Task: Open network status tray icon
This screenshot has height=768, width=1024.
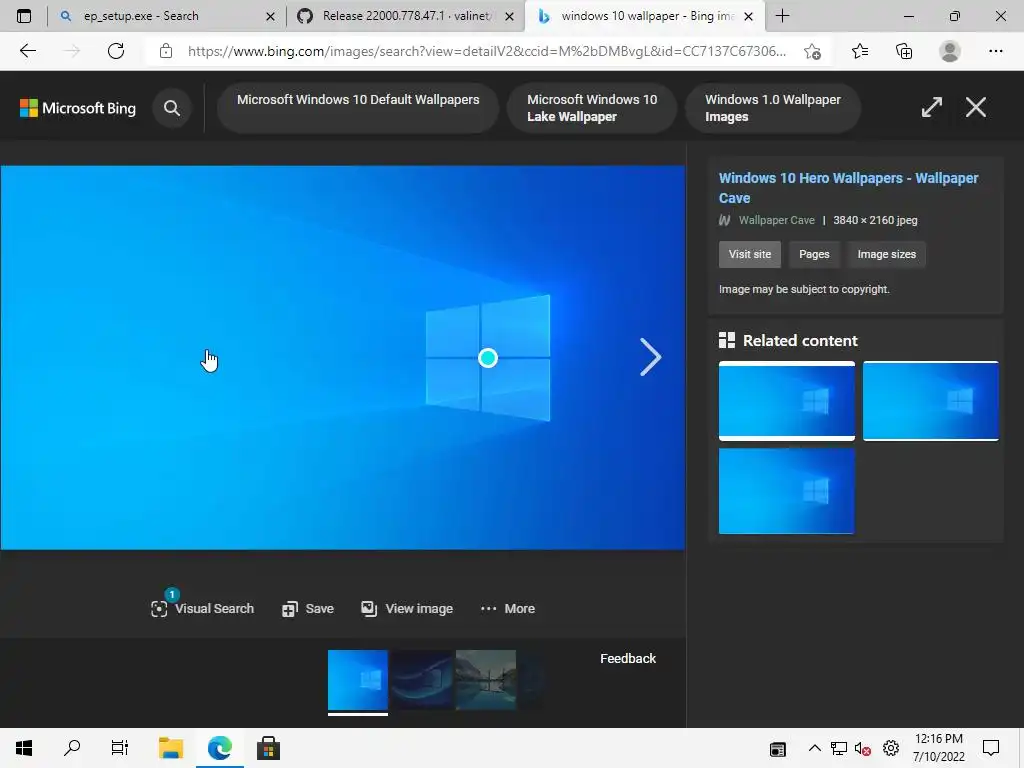Action: click(839, 748)
